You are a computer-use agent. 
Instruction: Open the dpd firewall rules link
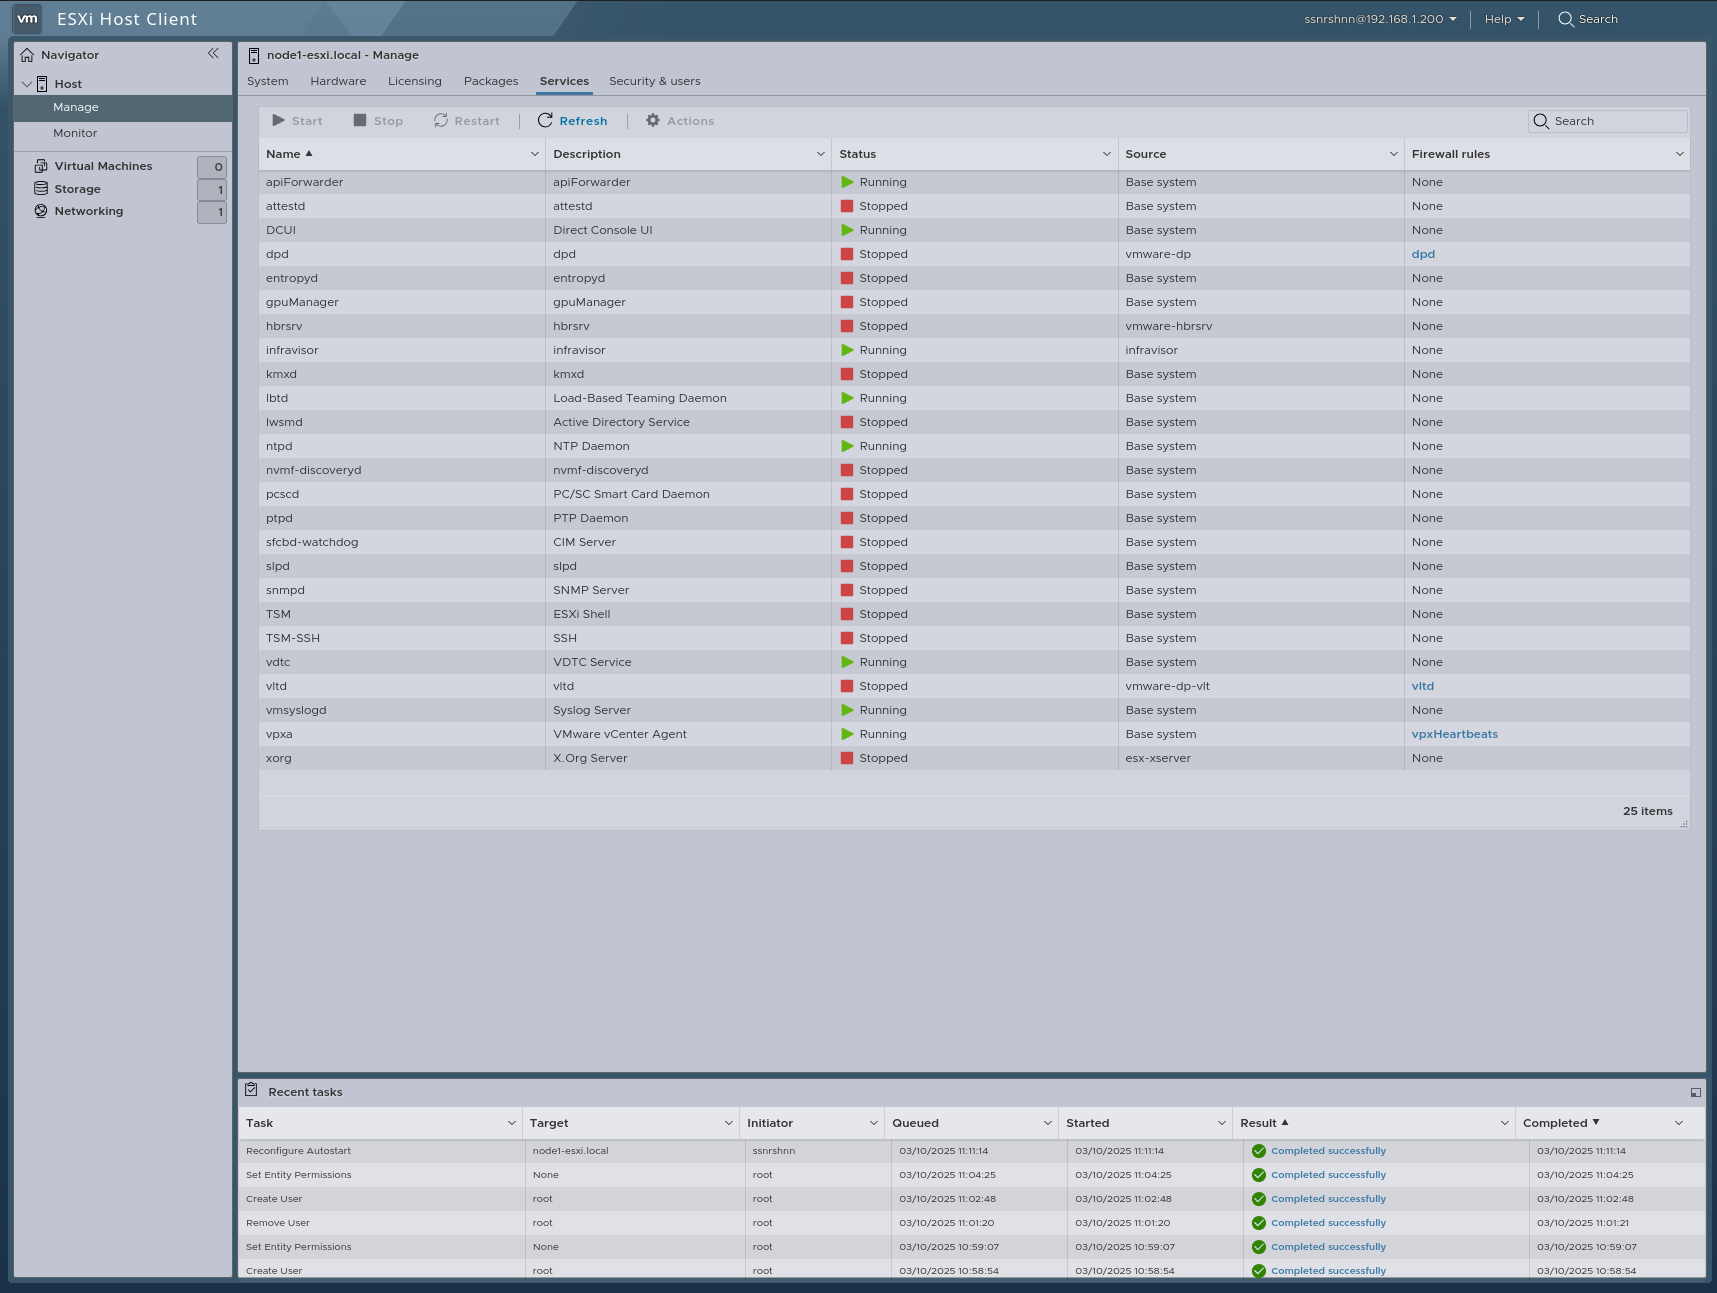point(1422,253)
